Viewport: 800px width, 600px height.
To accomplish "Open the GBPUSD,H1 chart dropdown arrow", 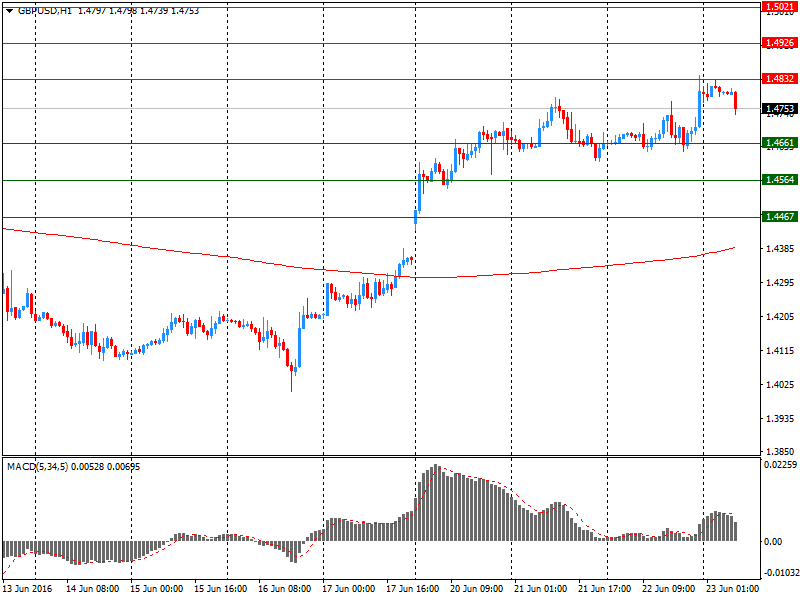I will (x=9, y=11).
